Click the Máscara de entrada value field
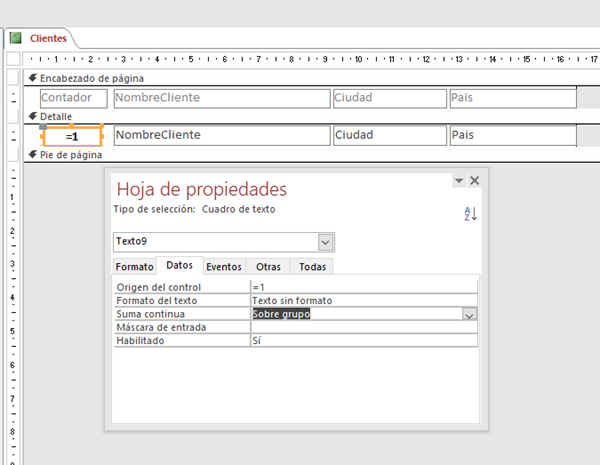 [363, 327]
